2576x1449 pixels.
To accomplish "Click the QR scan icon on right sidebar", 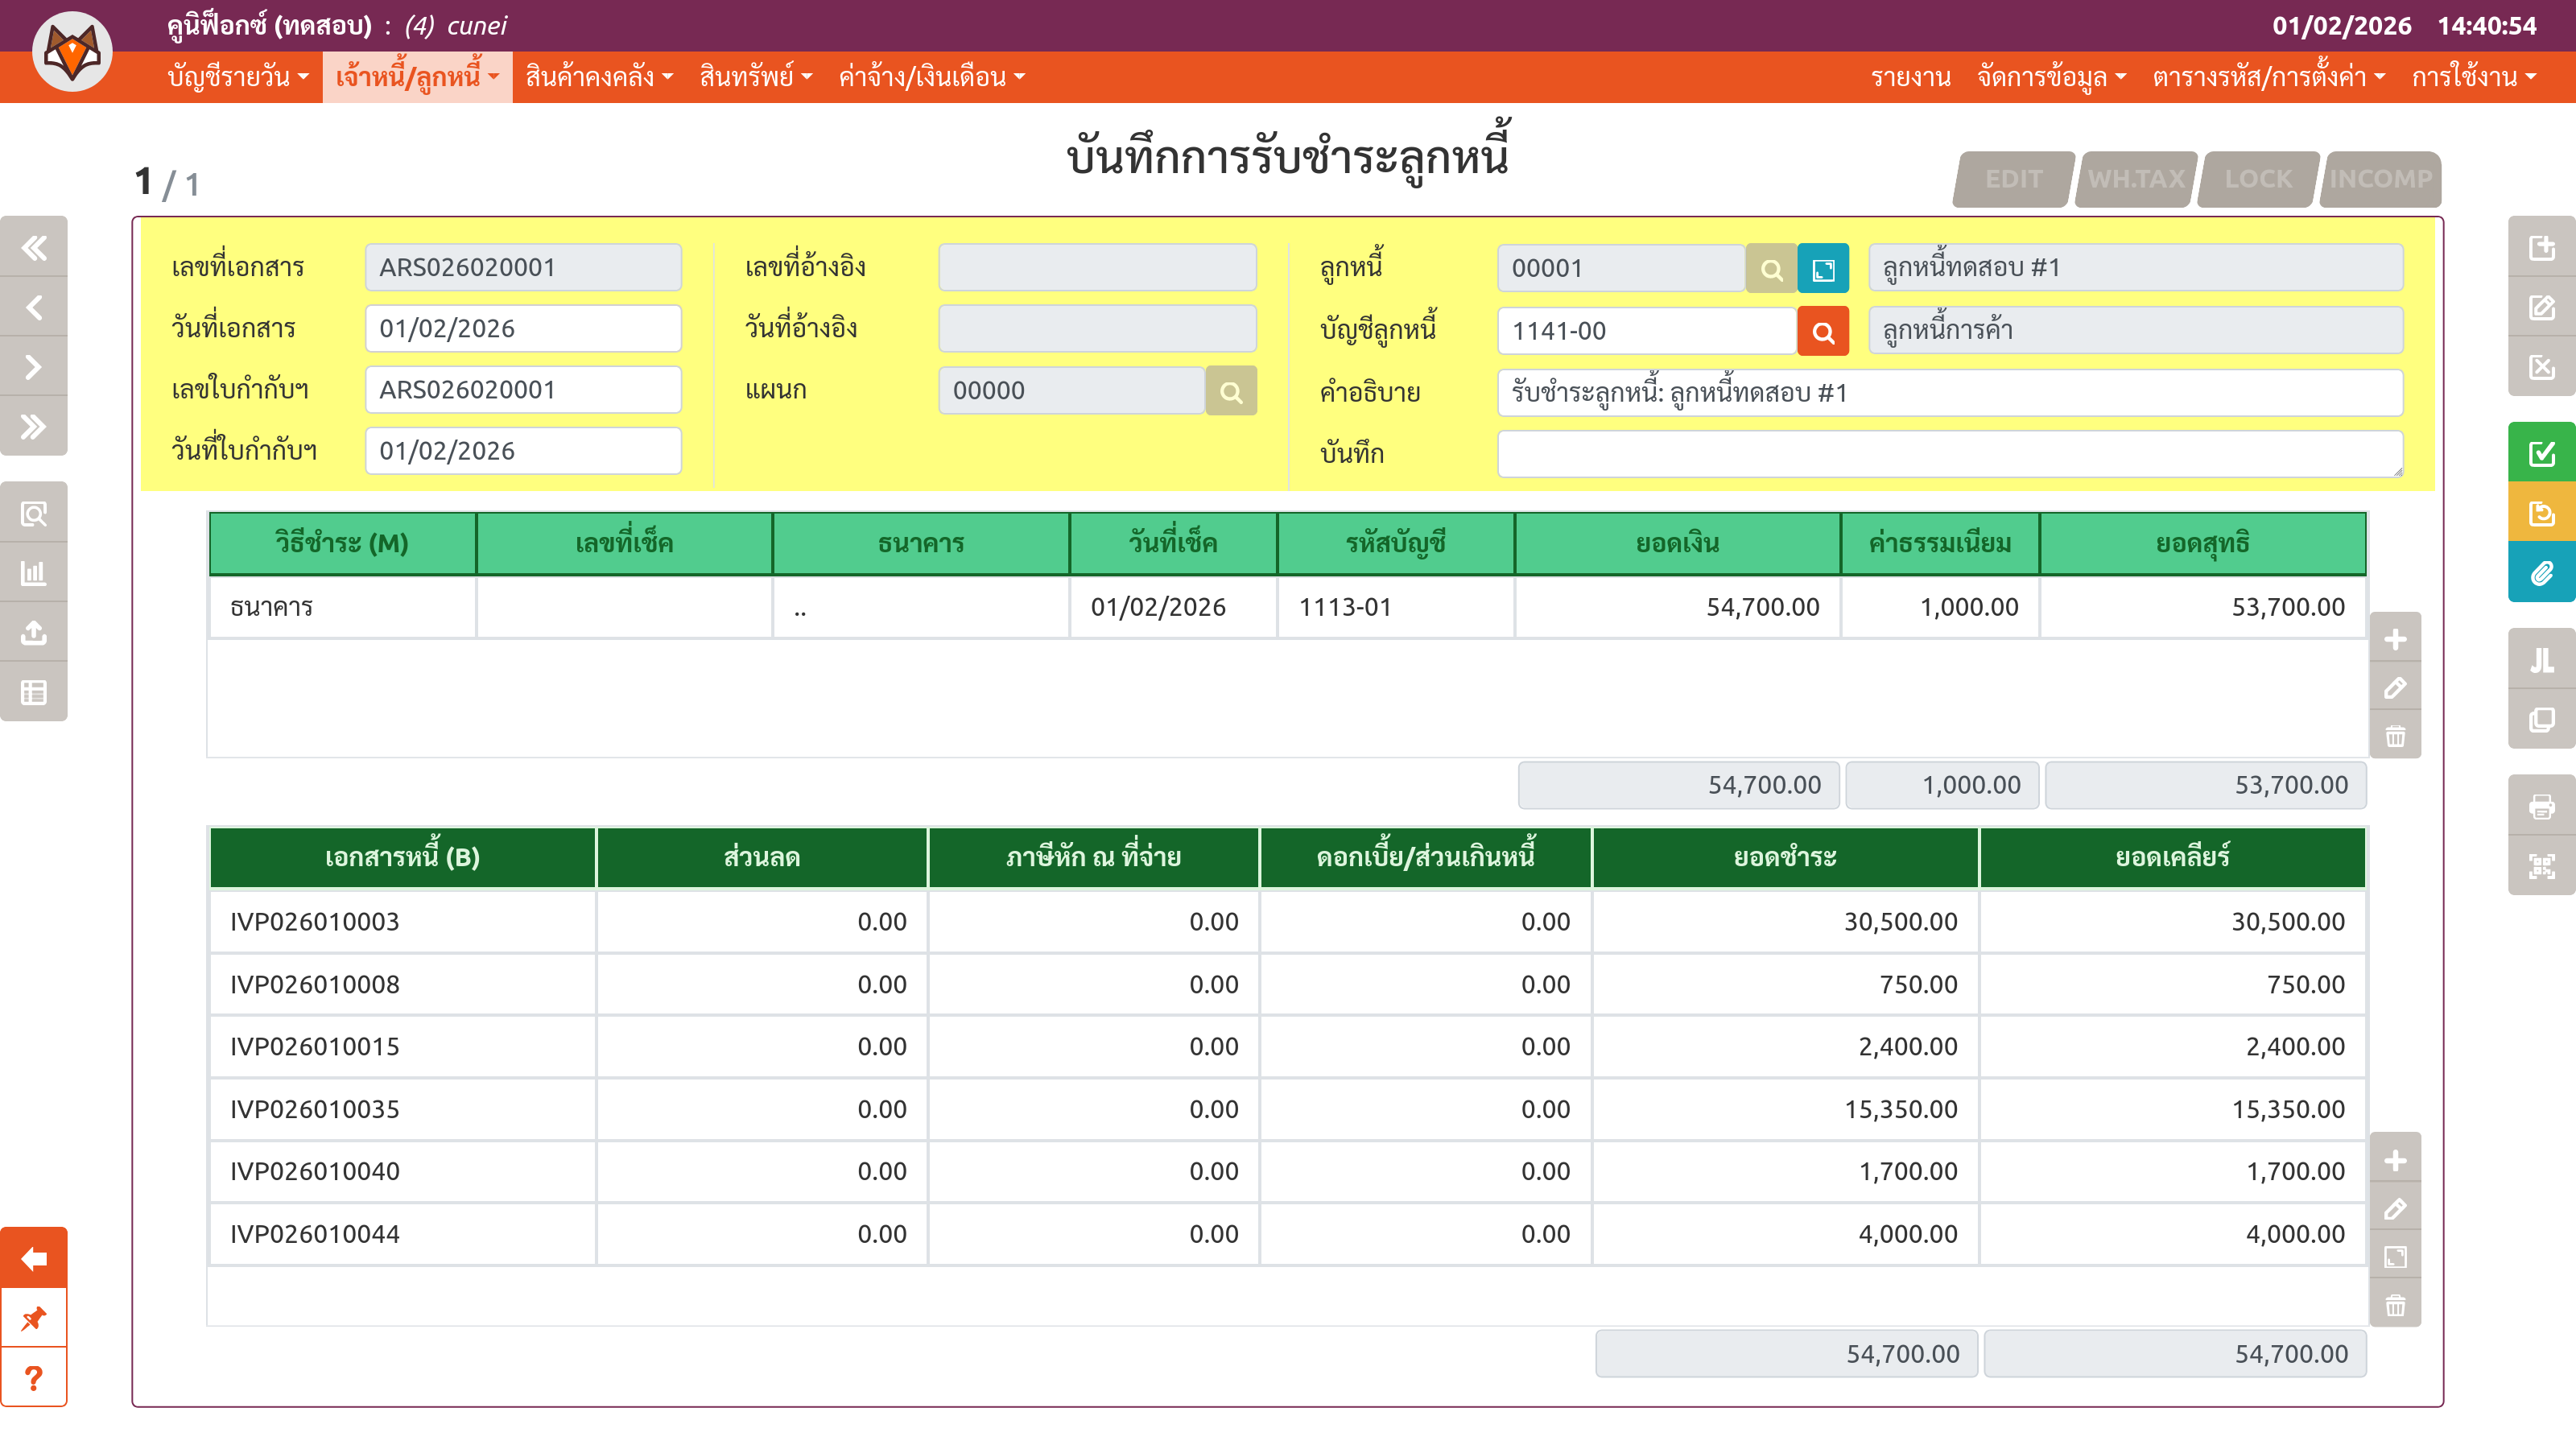I will [x=2541, y=866].
